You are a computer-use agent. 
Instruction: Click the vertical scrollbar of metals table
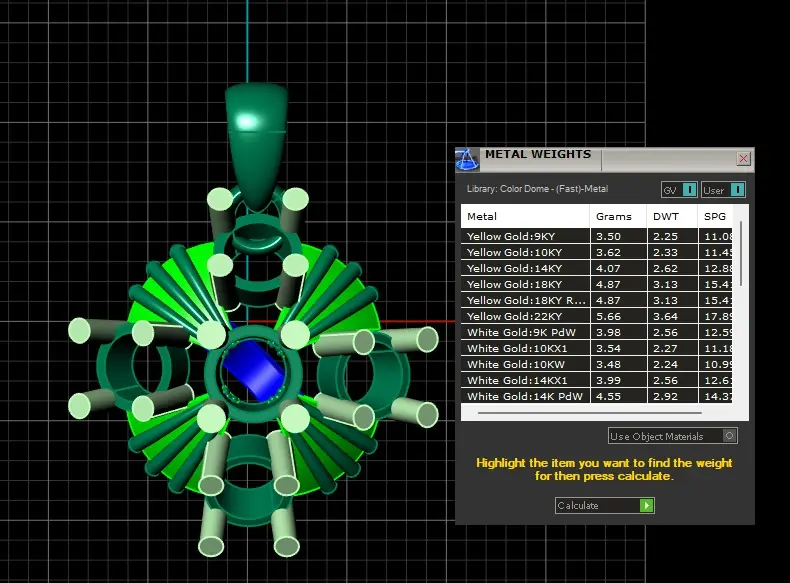(741, 253)
